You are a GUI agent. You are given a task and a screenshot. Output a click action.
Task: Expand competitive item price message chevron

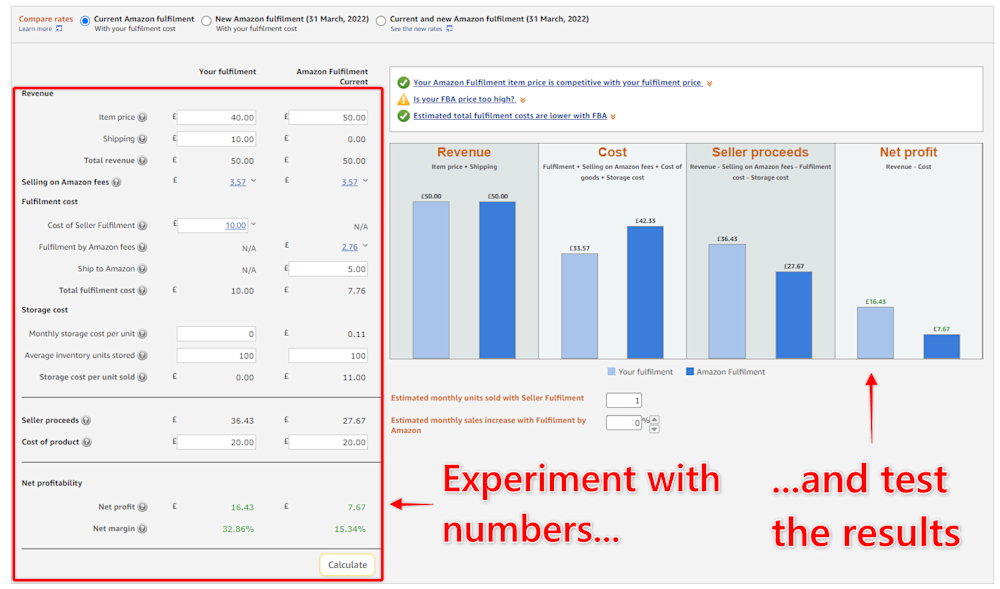click(710, 84)
